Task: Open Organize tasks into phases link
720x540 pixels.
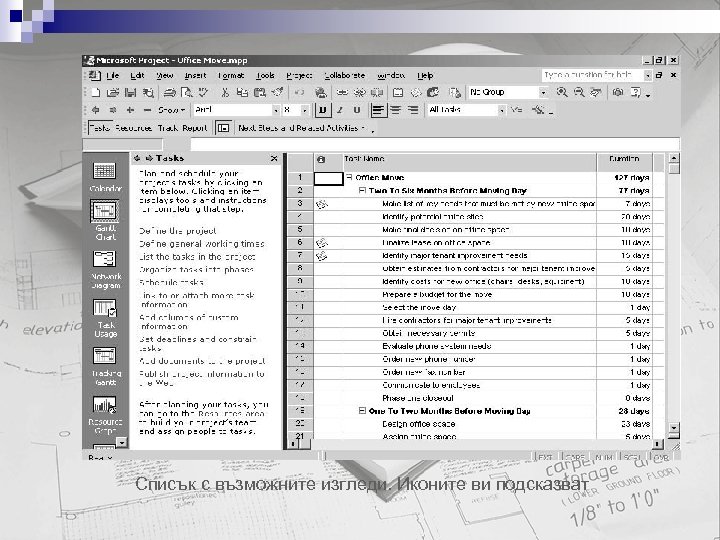Action: point(197,270)
